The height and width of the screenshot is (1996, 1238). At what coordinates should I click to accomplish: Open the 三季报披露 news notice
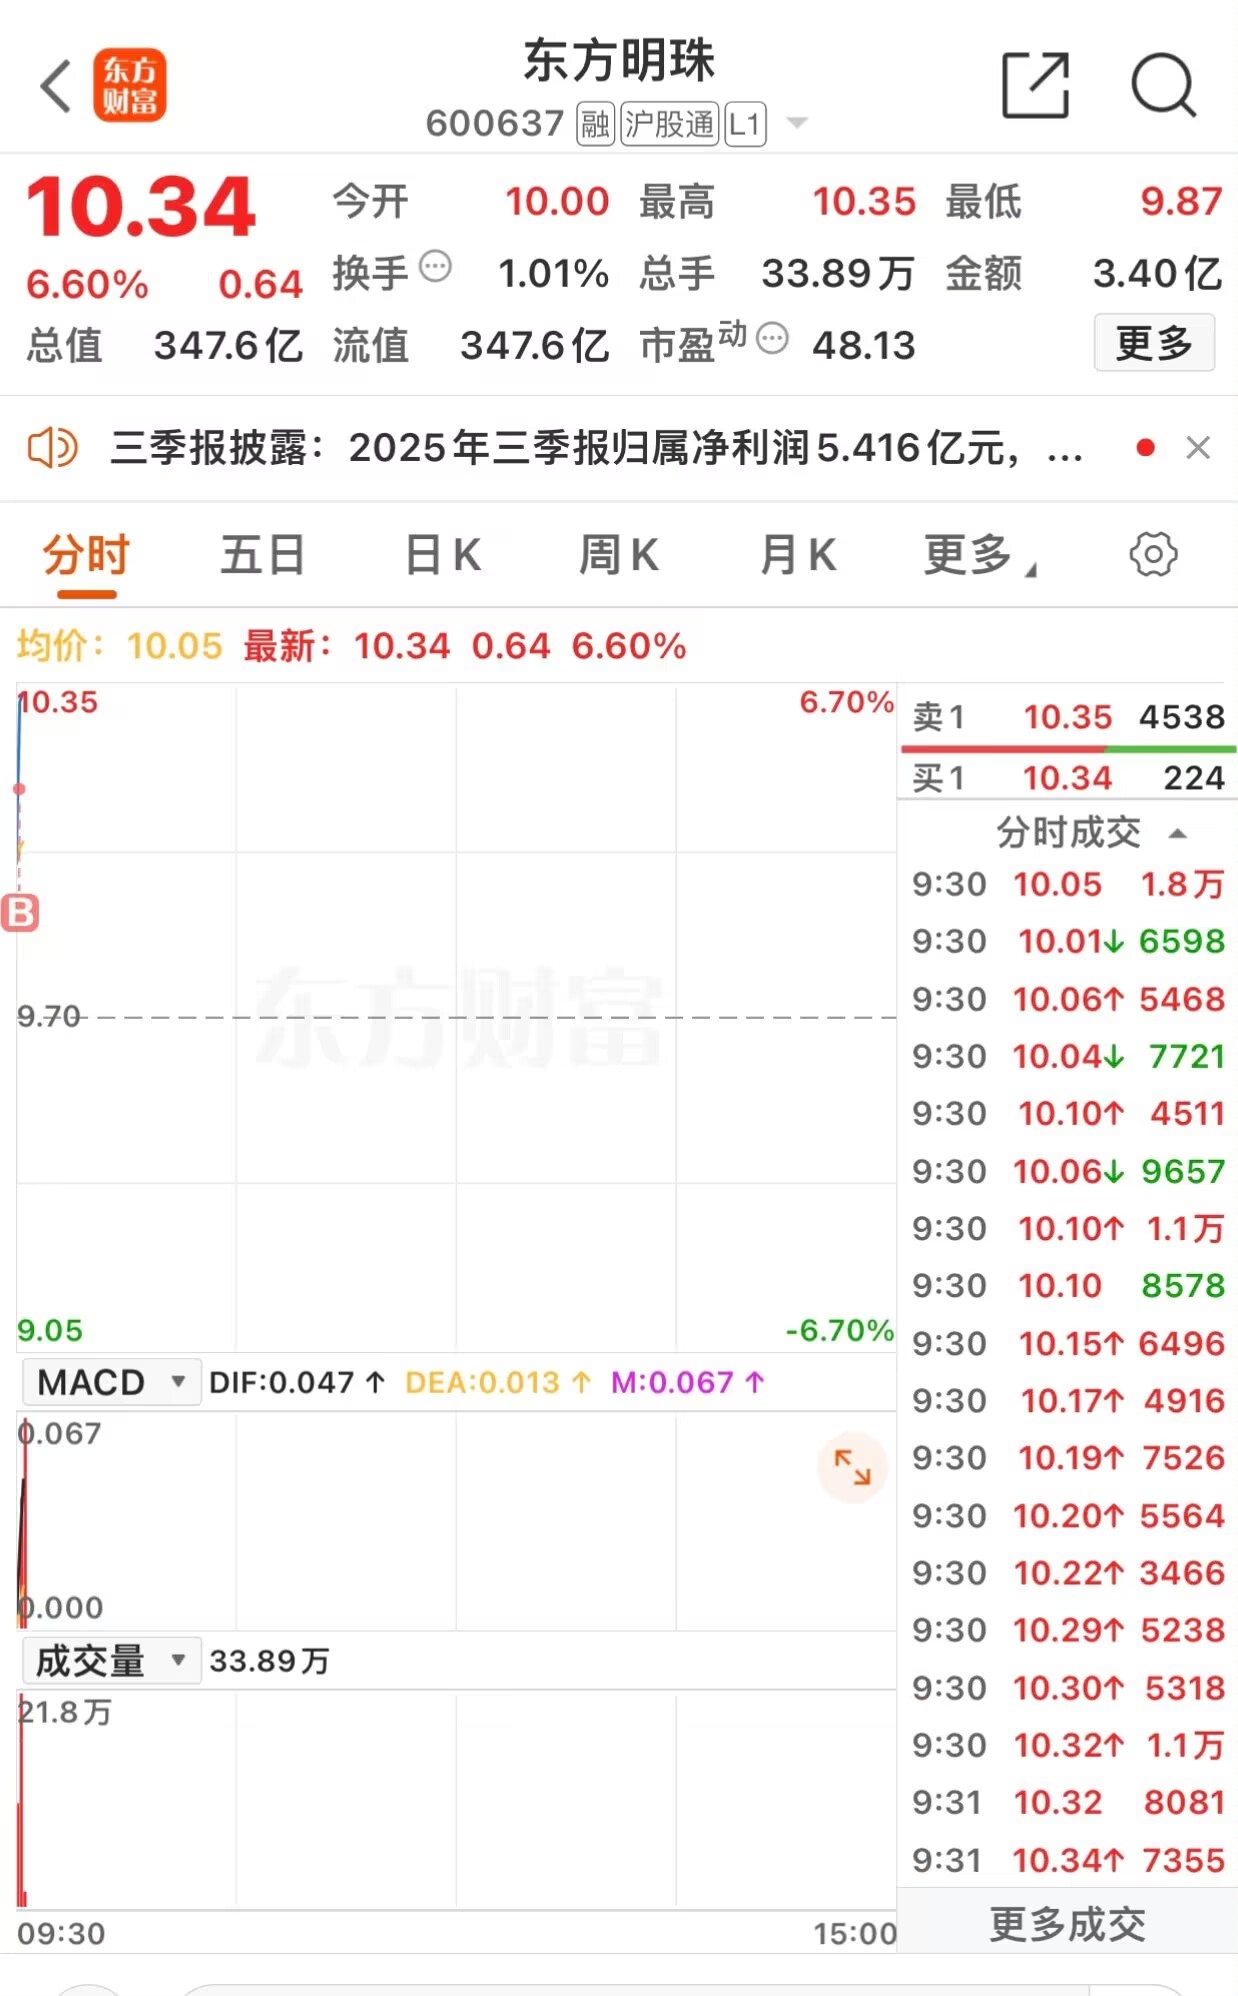[x=596, y=448]
